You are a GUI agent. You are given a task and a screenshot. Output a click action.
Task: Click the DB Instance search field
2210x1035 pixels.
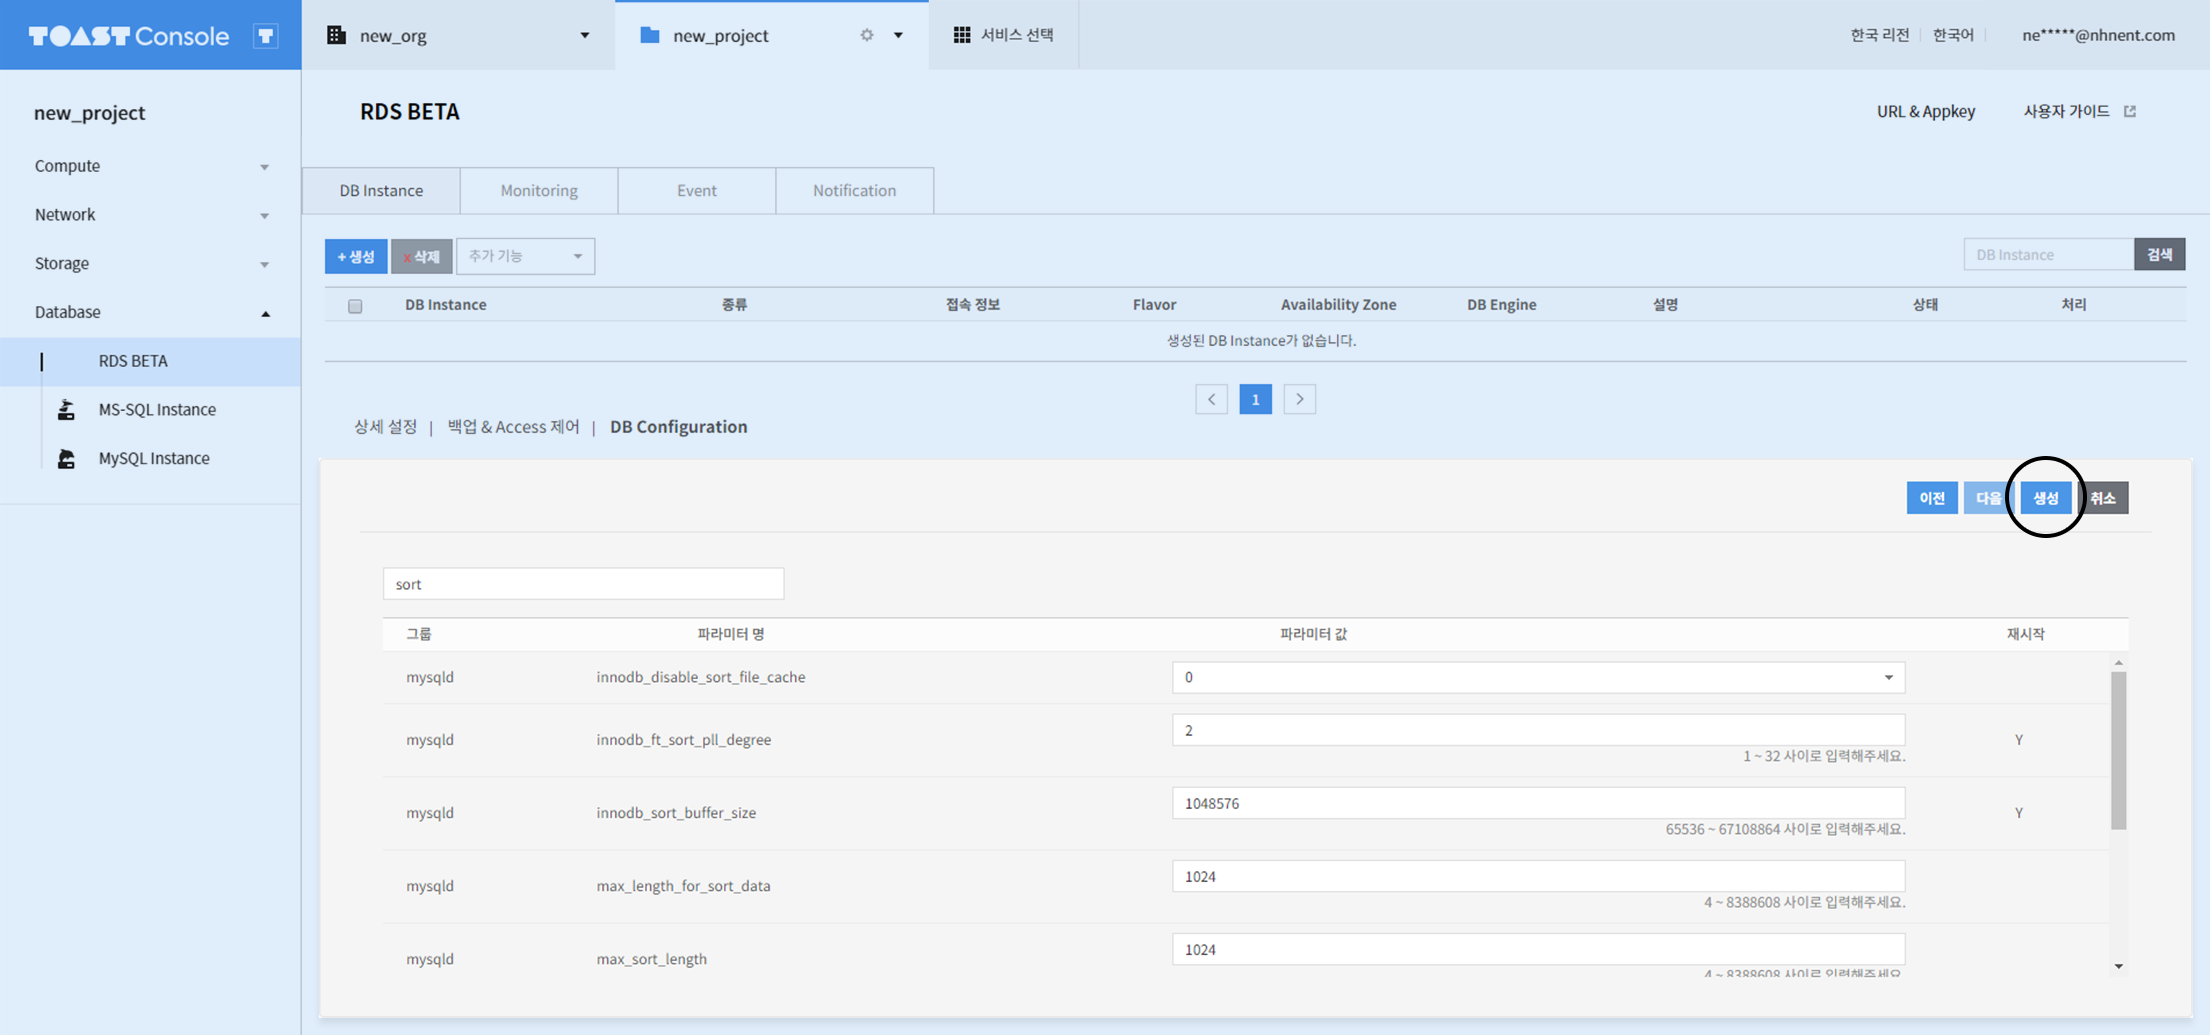2048,254
